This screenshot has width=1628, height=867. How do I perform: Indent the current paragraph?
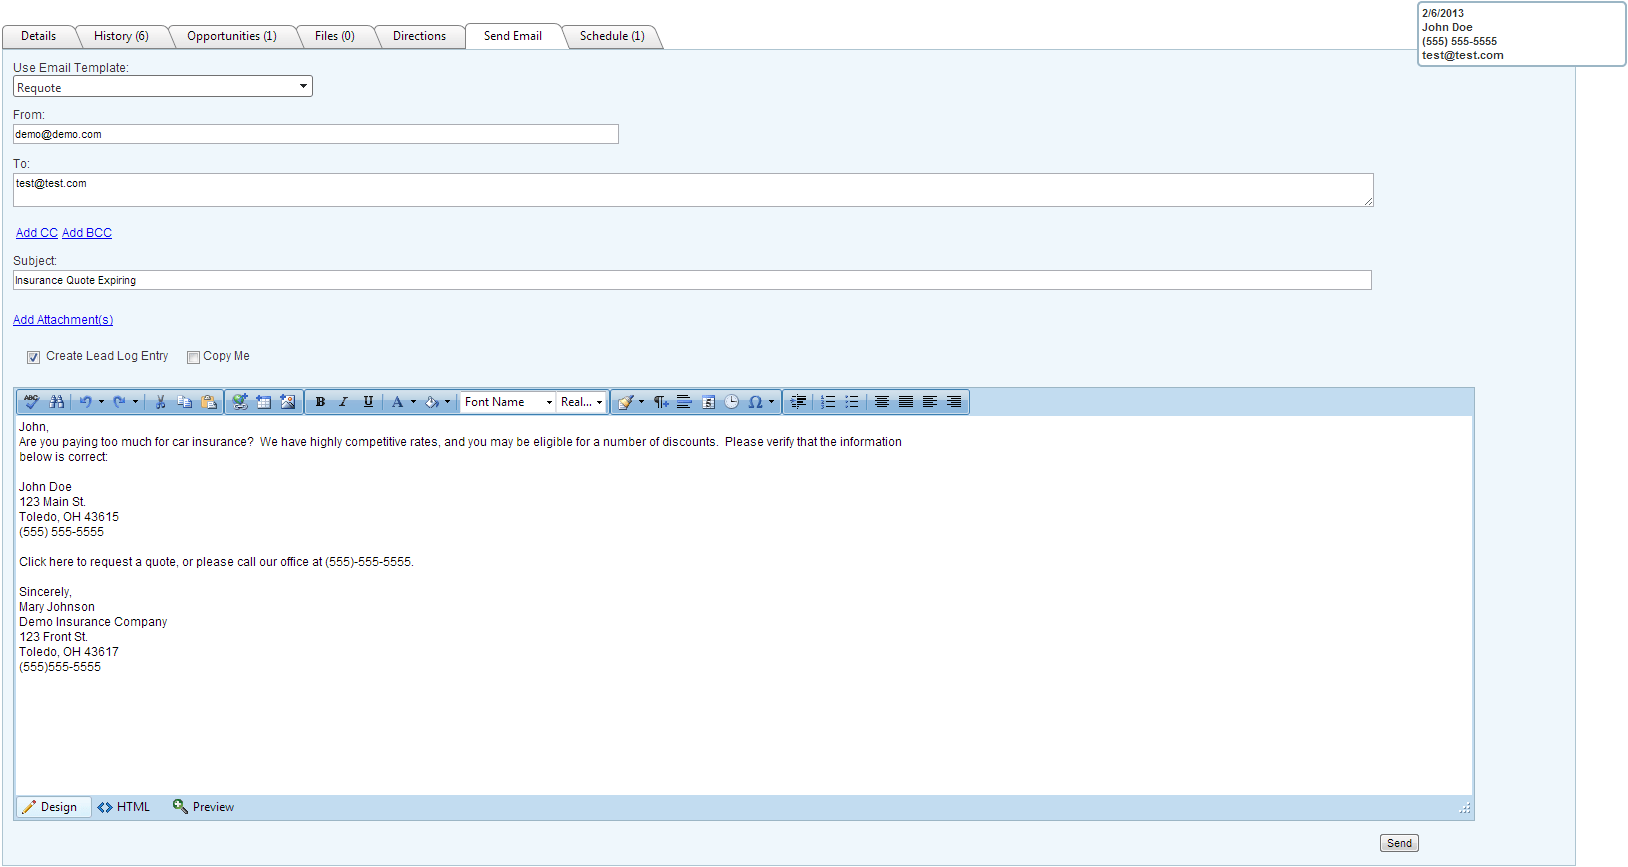(x=798, y=402)
